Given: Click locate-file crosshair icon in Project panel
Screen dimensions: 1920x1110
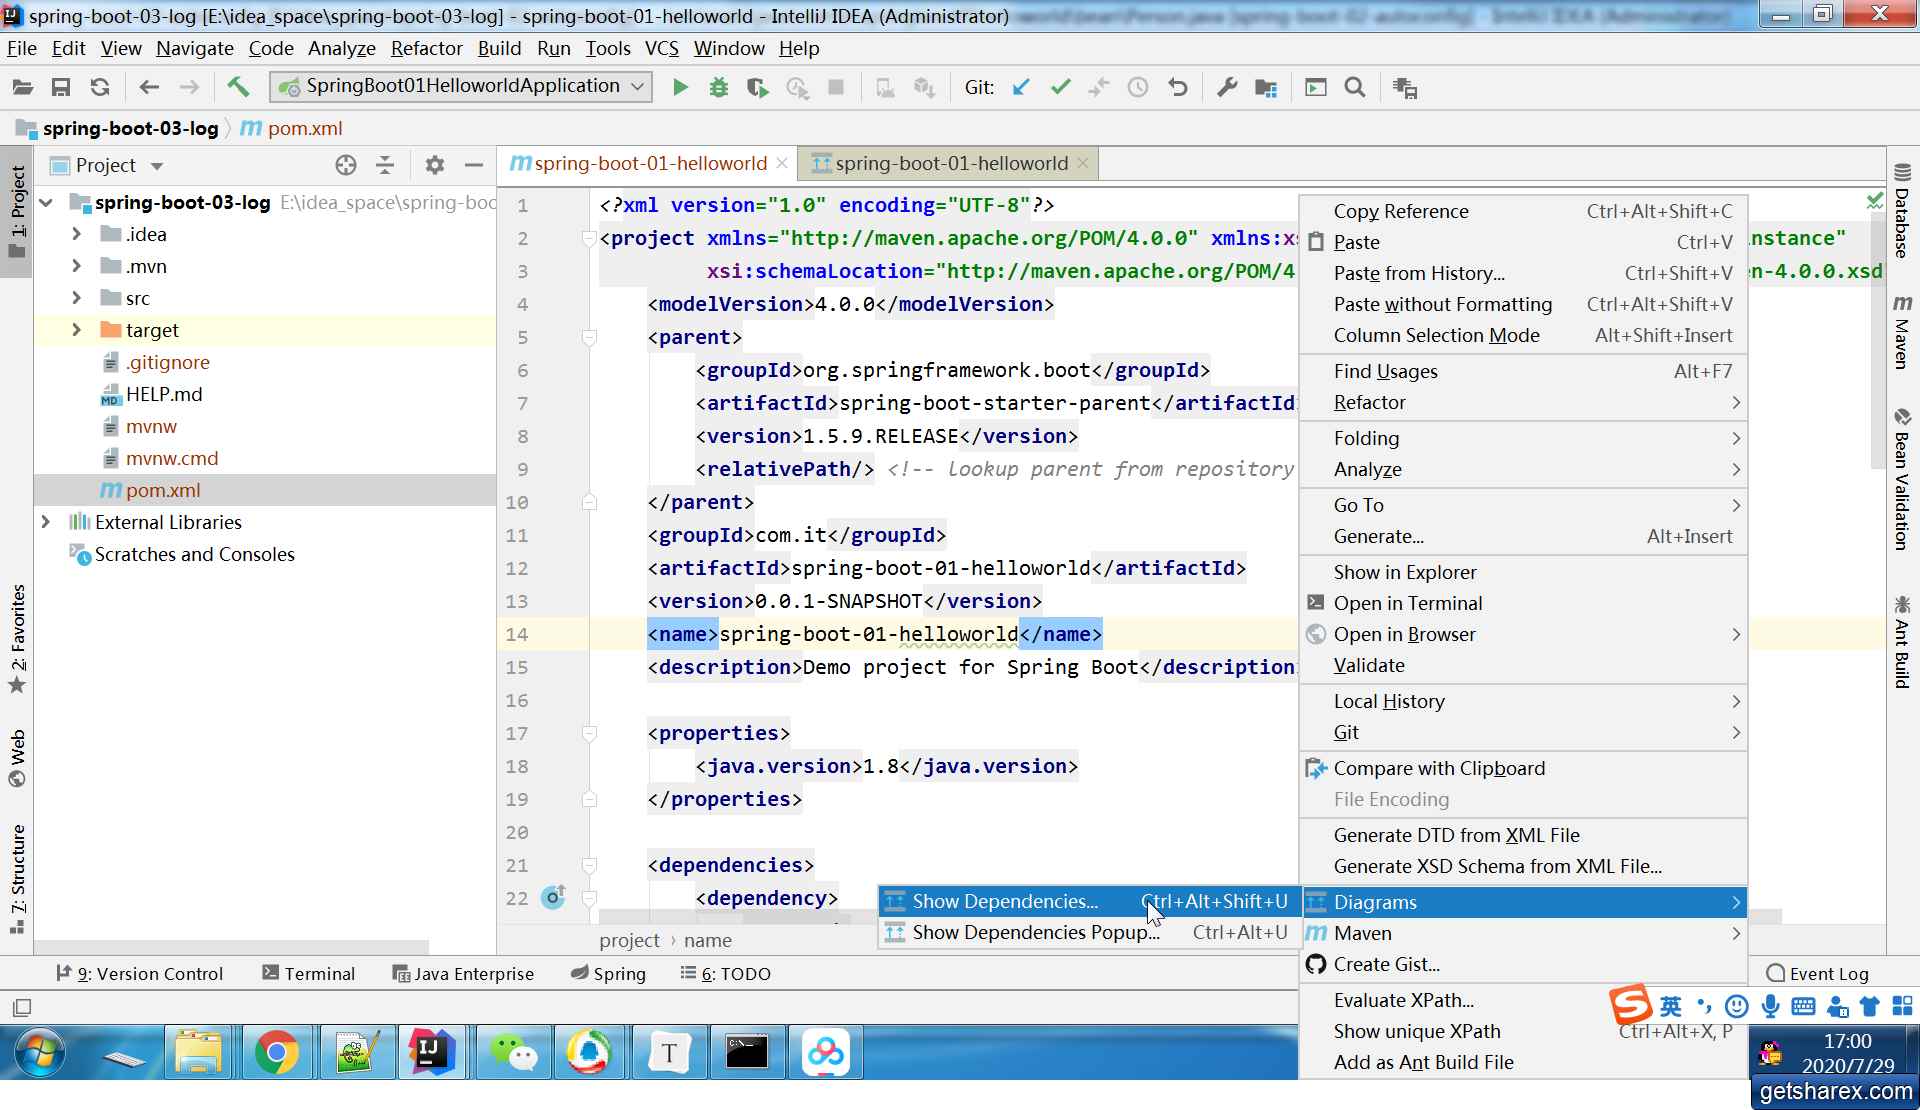Looking at the screenshot, I should [x=346, y=165].
